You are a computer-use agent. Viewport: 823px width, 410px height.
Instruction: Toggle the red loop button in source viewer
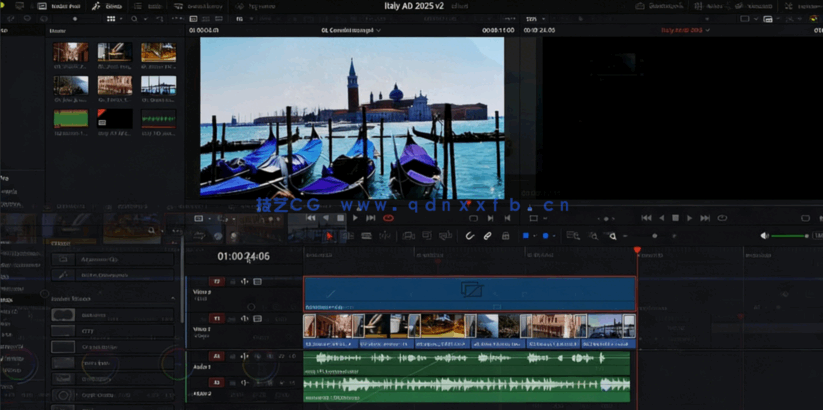pyautogui.click(x=388, y=218)
